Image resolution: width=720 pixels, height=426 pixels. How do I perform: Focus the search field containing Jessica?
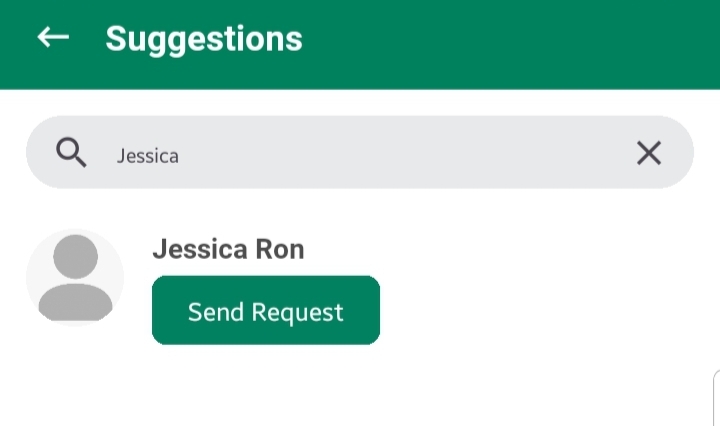360,153
